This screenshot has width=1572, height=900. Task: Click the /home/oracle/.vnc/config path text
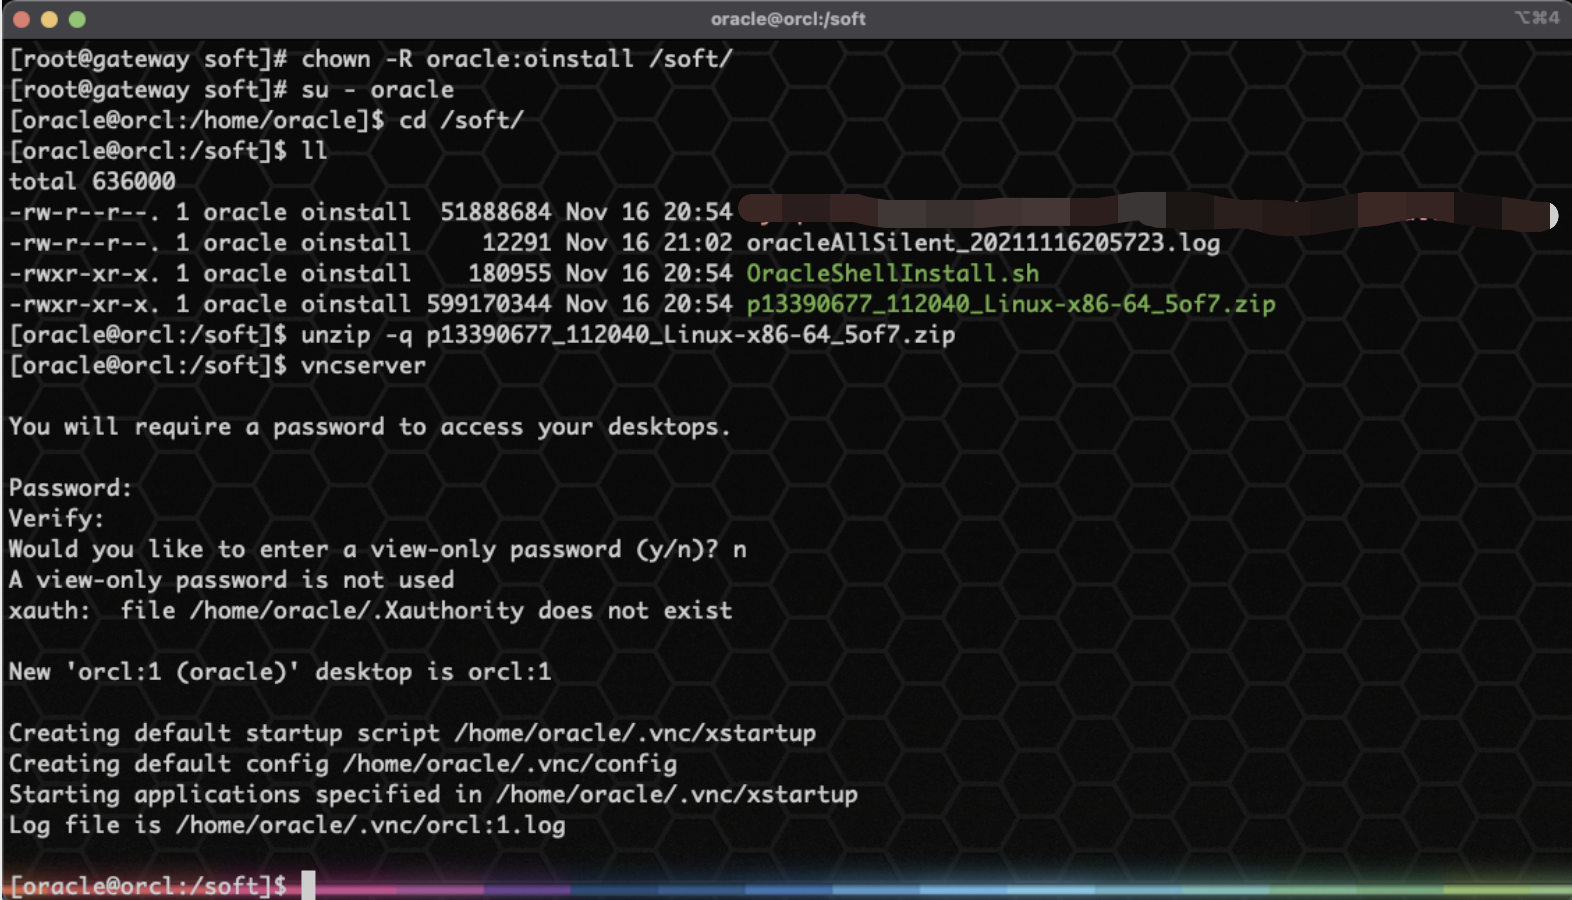510,764
